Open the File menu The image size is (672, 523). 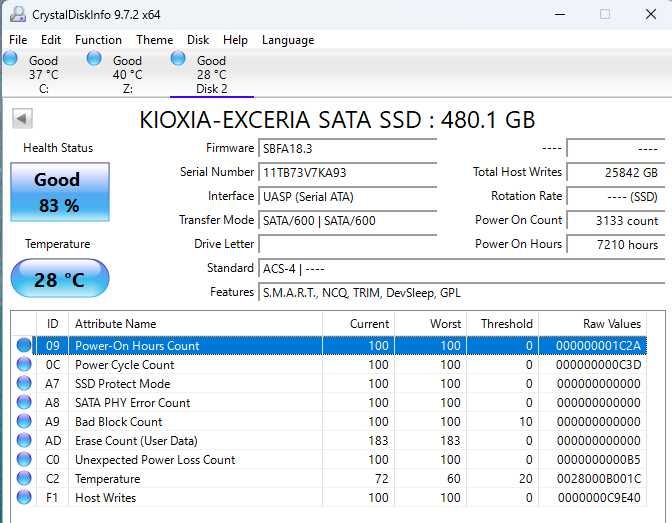18,40
